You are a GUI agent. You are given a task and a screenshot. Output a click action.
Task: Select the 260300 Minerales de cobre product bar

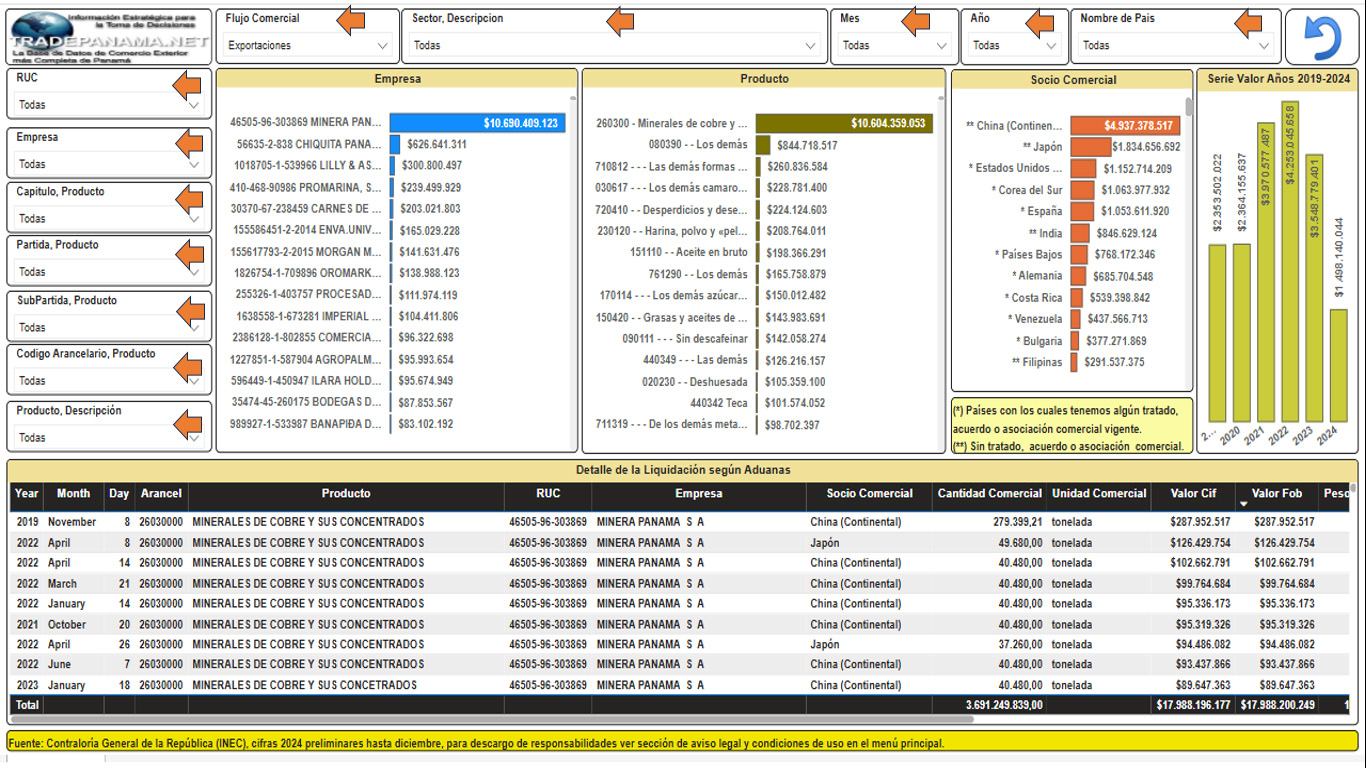(844, 124)
